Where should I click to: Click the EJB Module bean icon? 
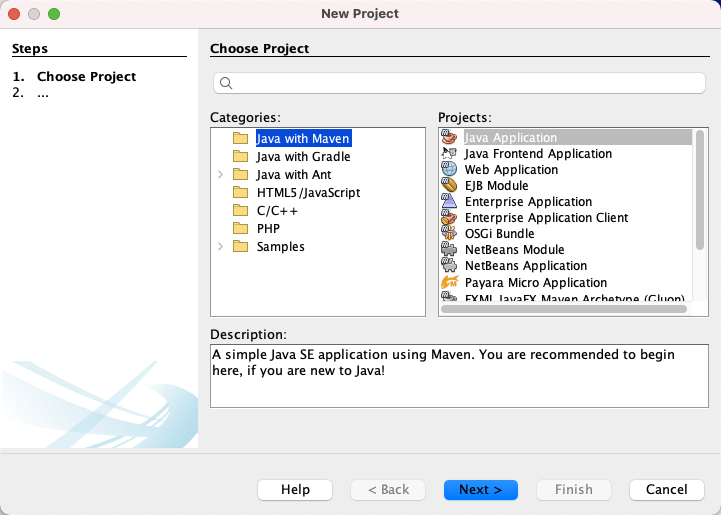[x=449, y=185]
